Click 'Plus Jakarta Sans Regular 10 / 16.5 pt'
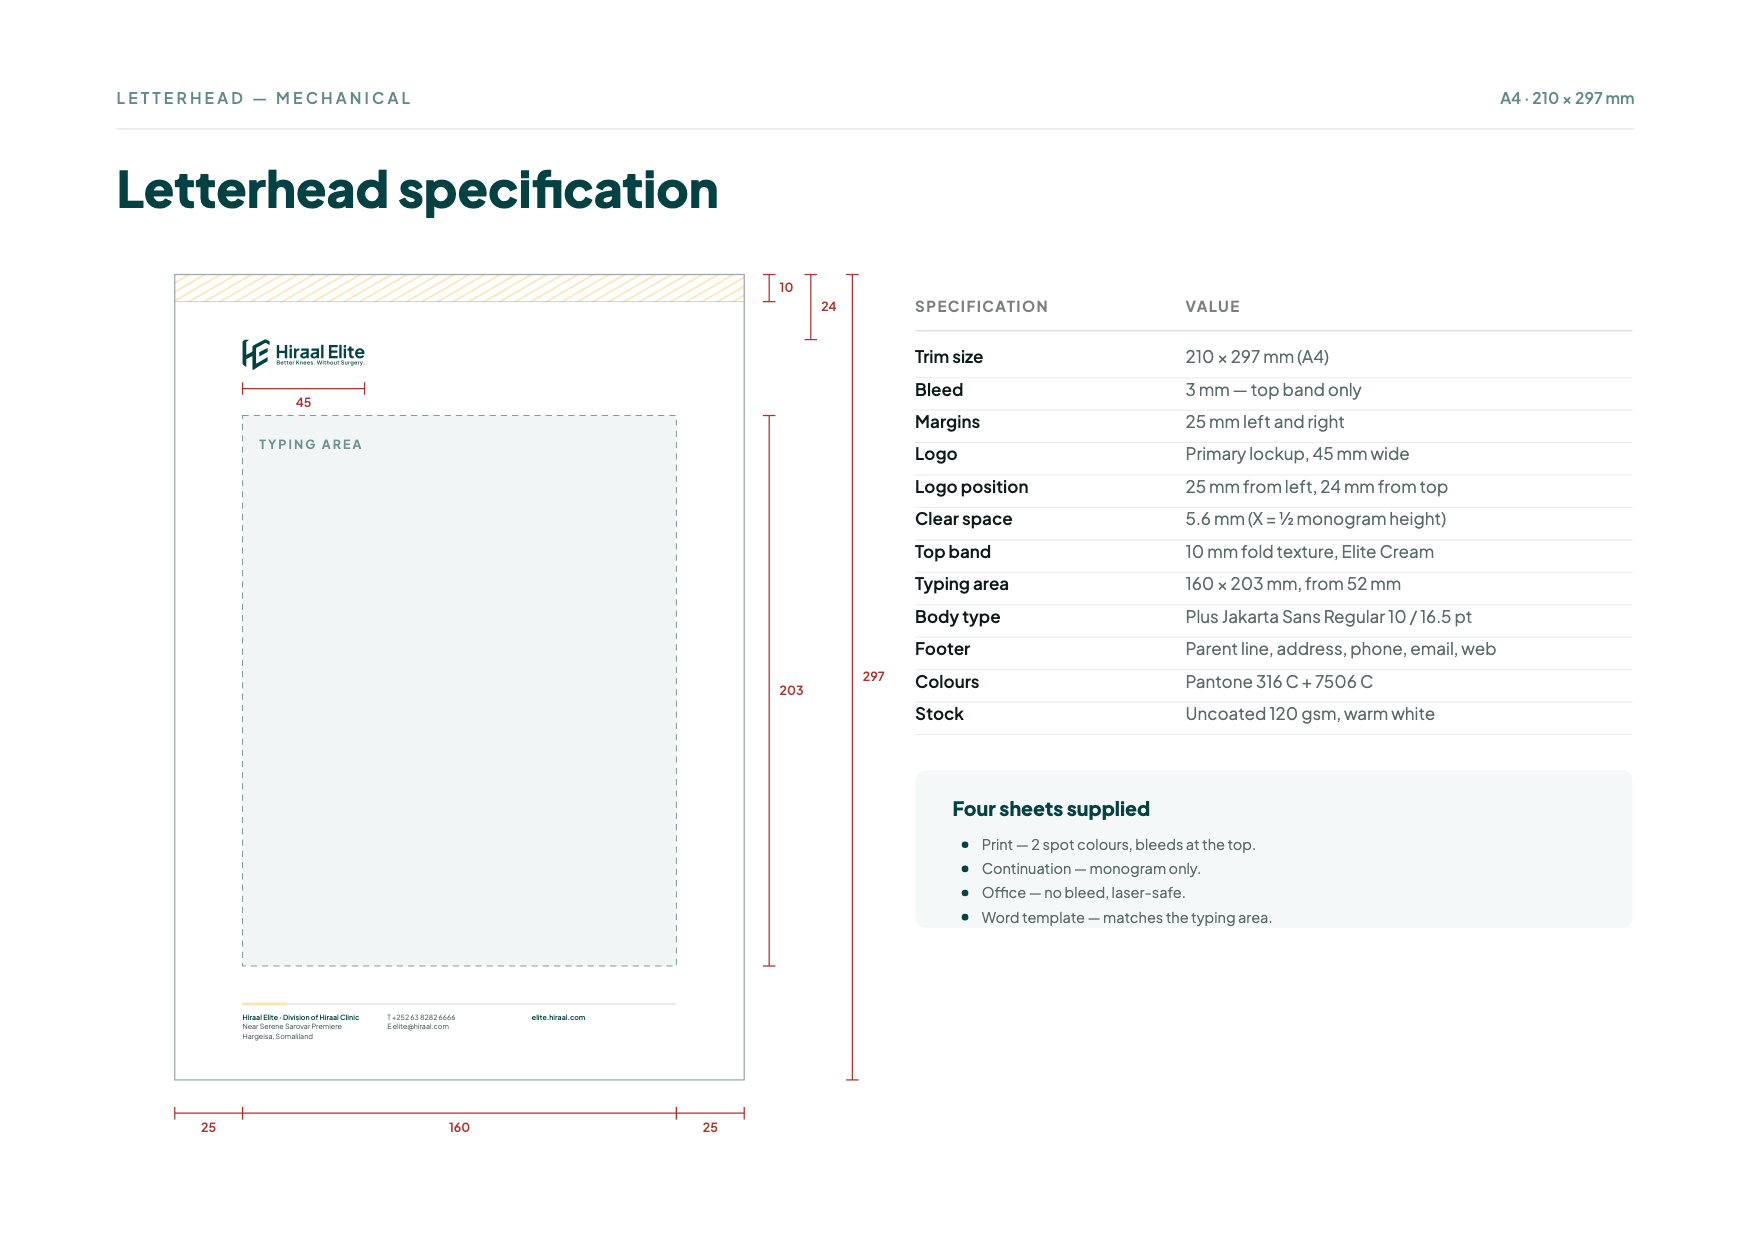 pos(1328,617)
